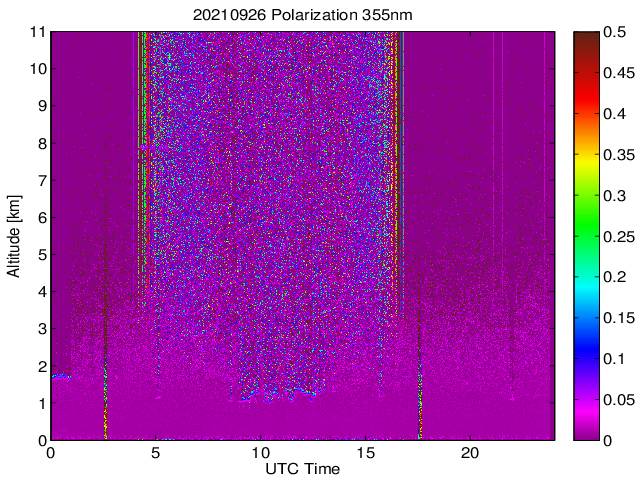The height and width of the screenshot is (480, 640).
Task: Click the 5 tick on the altitude axis
Action: [x=42, y=254]
